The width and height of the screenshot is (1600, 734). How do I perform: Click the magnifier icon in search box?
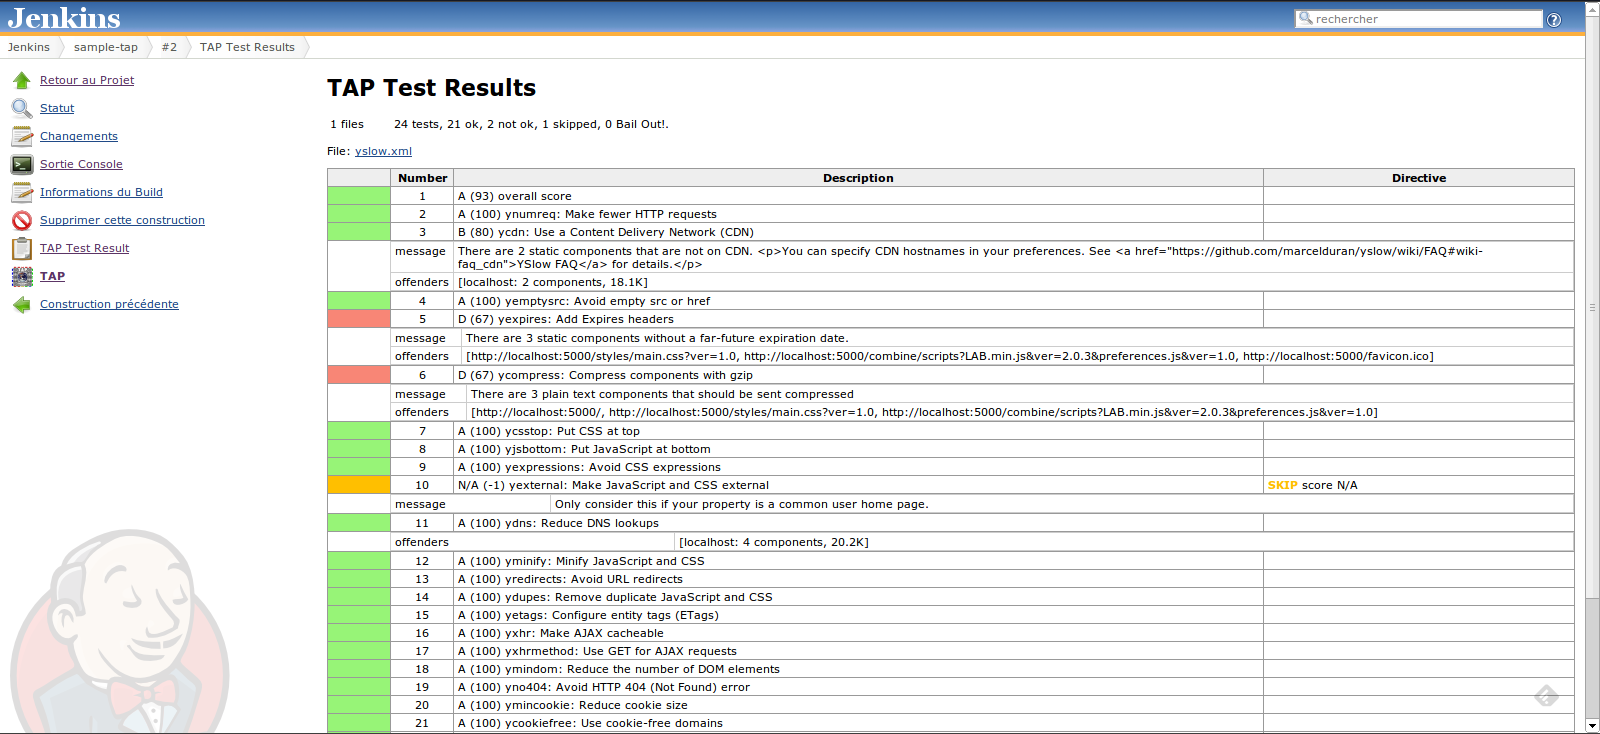pos(1305,18)
